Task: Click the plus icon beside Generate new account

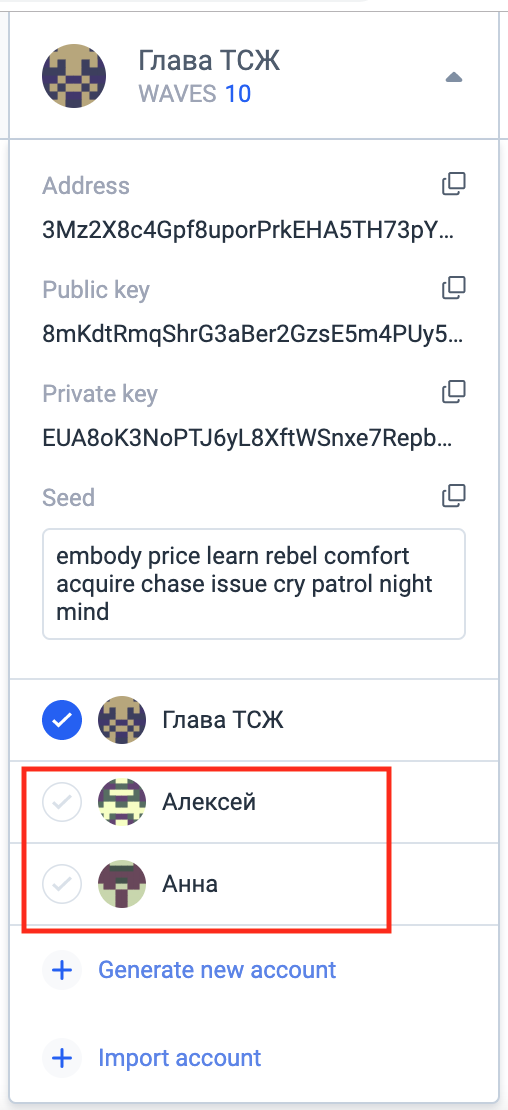Action: [x=63, y=970]
